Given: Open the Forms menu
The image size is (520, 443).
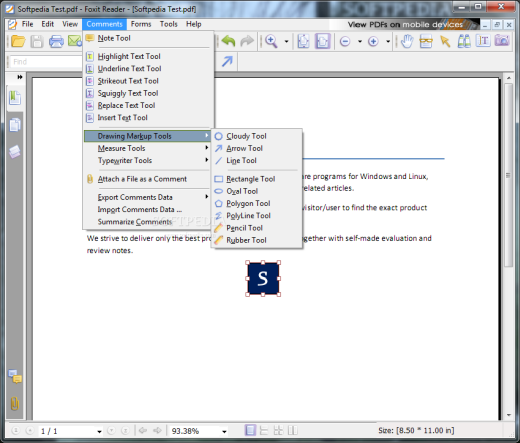Looking at the screenshot, I should click(141, 24).
